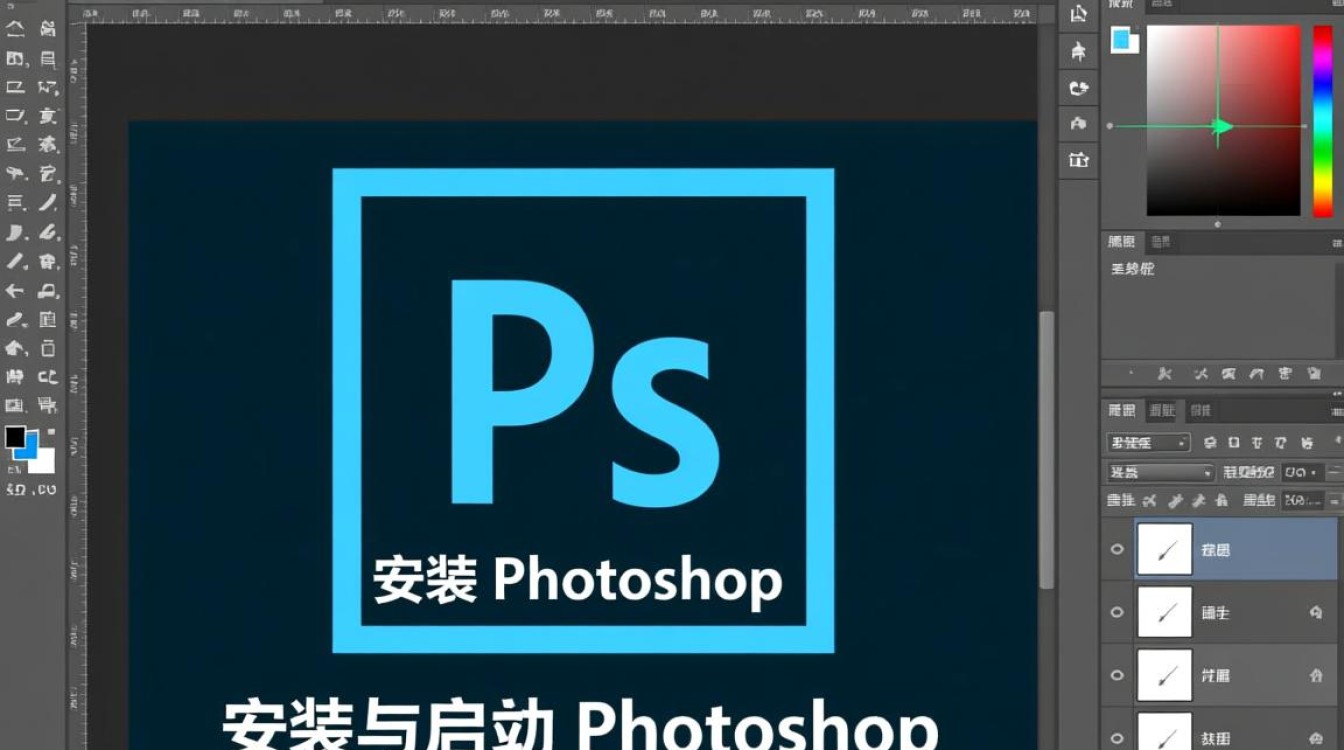Screen dimensions: 1344x750
Task: Click the lock icon on the bottom layer row
Action: coord(1316,738)
